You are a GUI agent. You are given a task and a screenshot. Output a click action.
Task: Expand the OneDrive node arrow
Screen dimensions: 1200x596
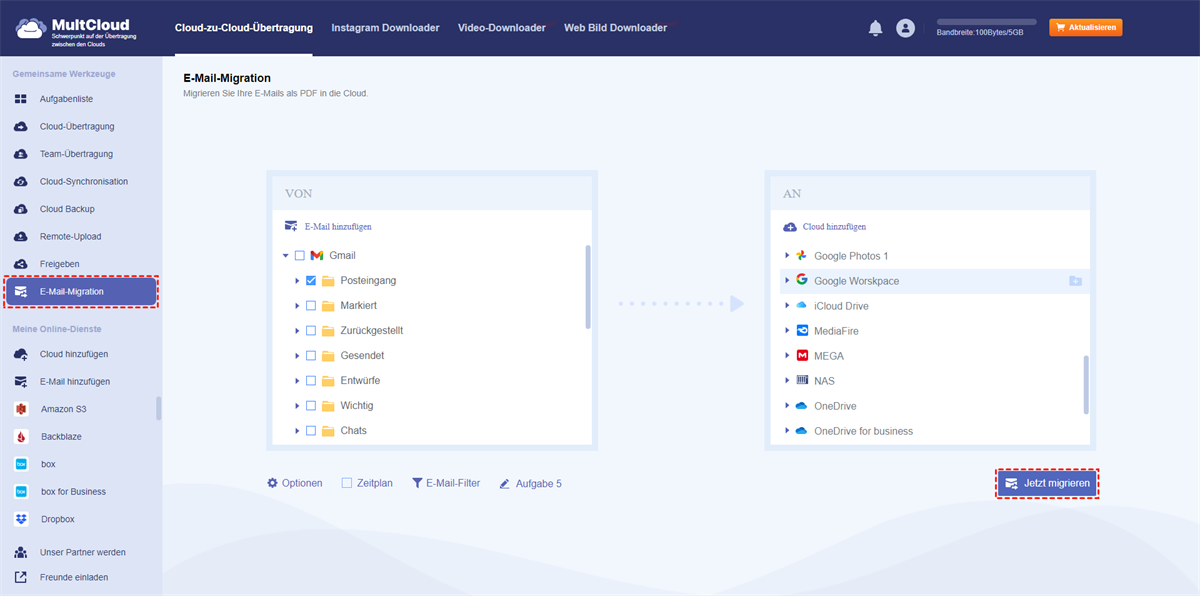coord(787,406)
